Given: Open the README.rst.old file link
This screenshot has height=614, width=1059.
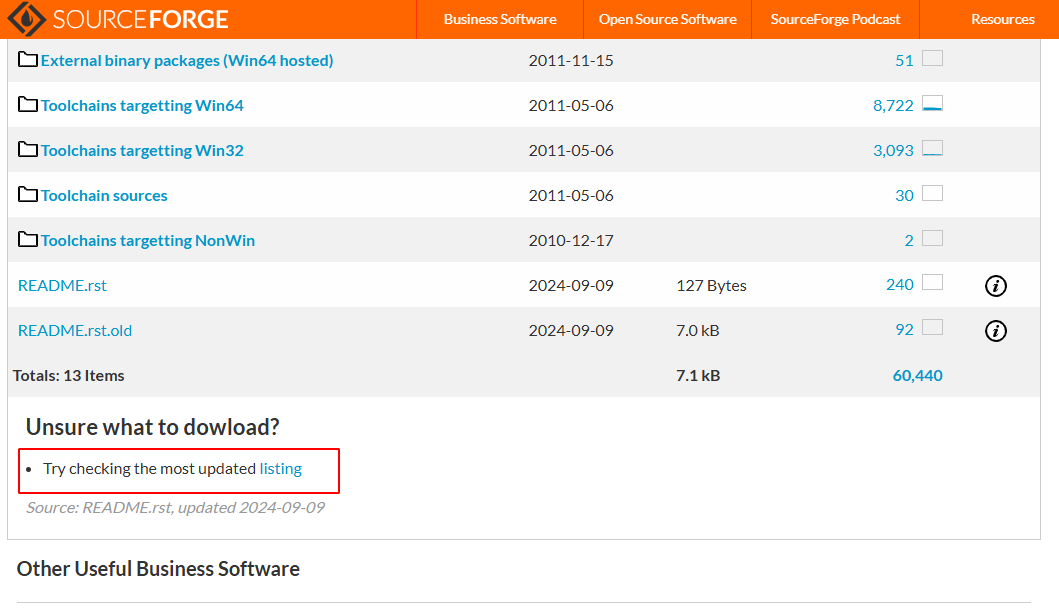Looking at the screenshot, I should [75, 331].
